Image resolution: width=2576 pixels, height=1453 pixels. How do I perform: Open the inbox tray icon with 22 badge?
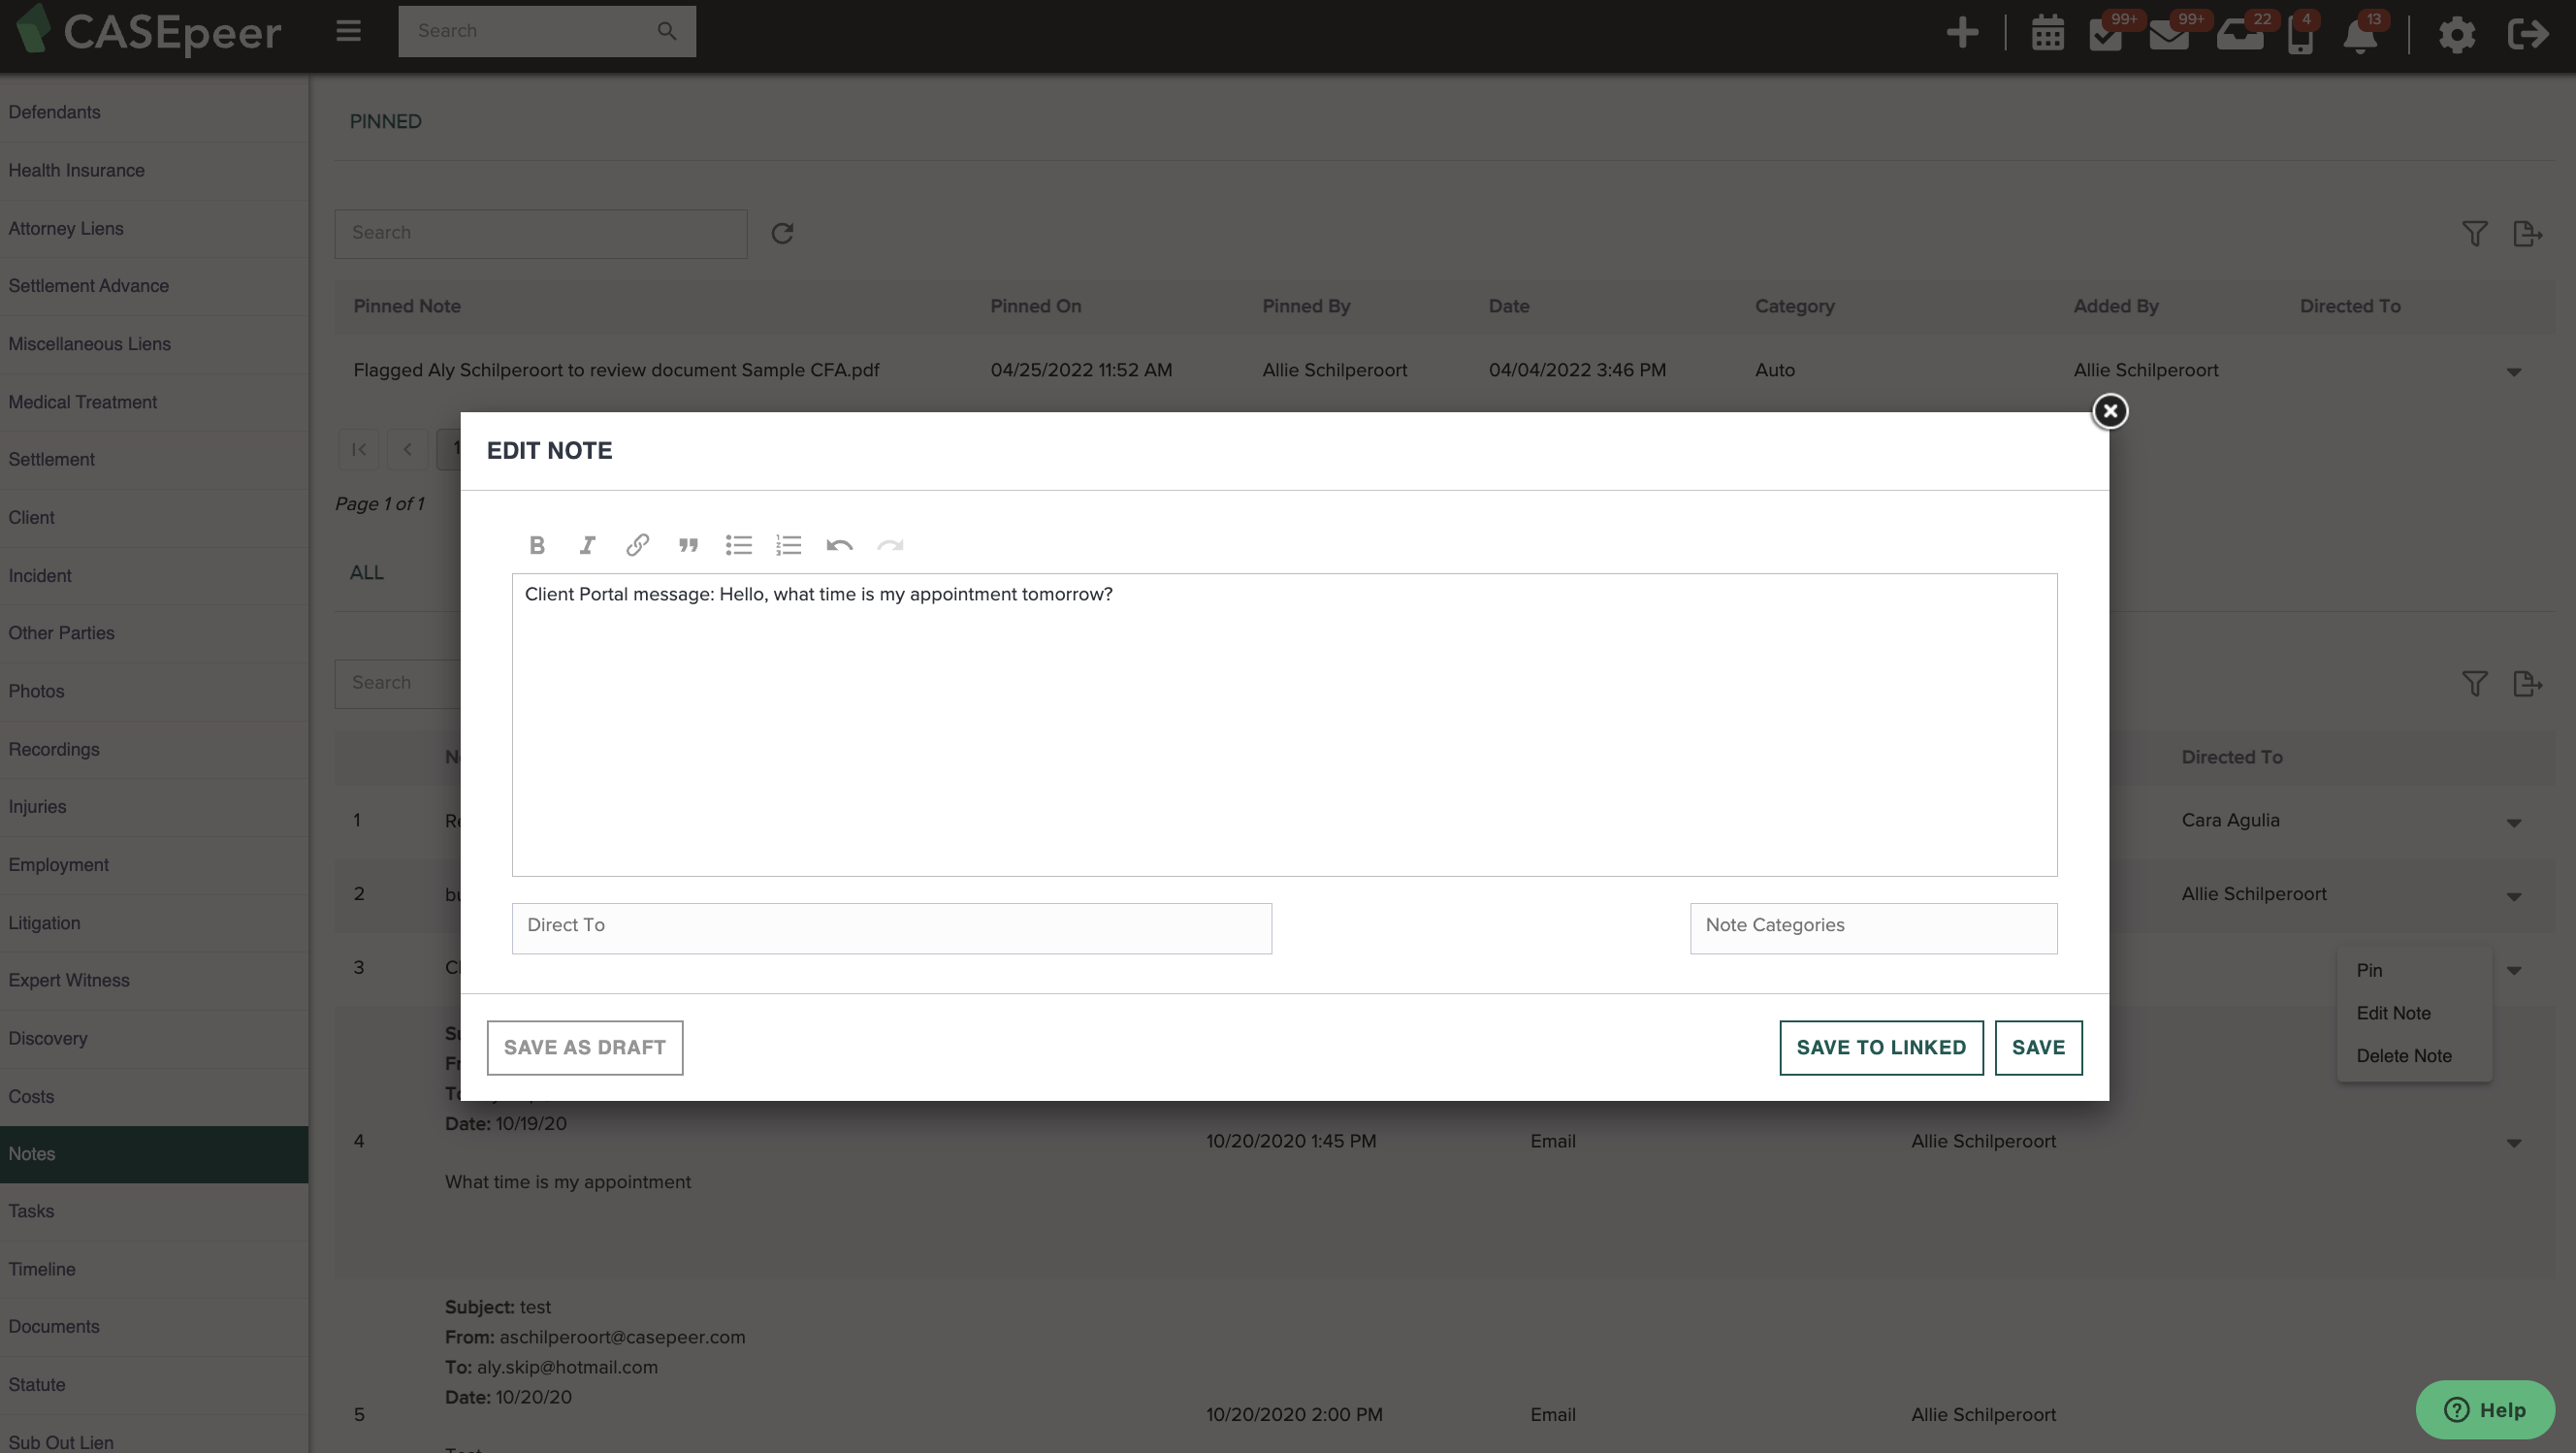click(x=2240, y=33)
